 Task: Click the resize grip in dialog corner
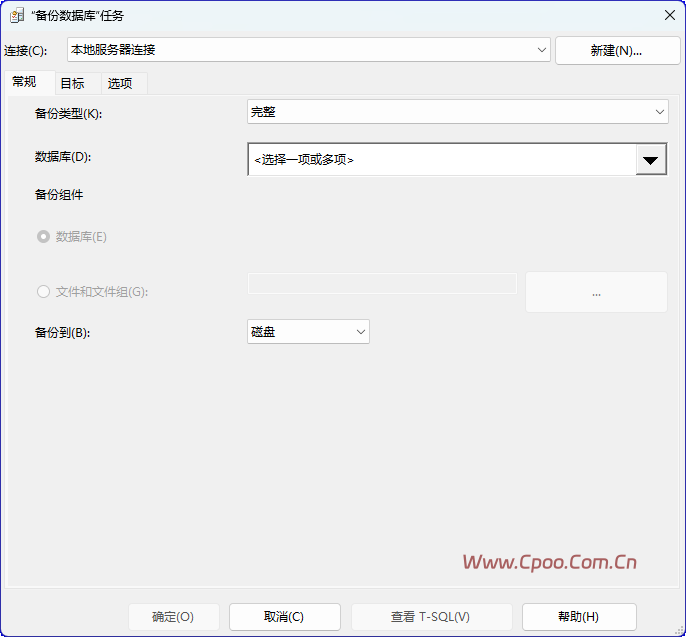pyautogui.click(x=679, y=631)
